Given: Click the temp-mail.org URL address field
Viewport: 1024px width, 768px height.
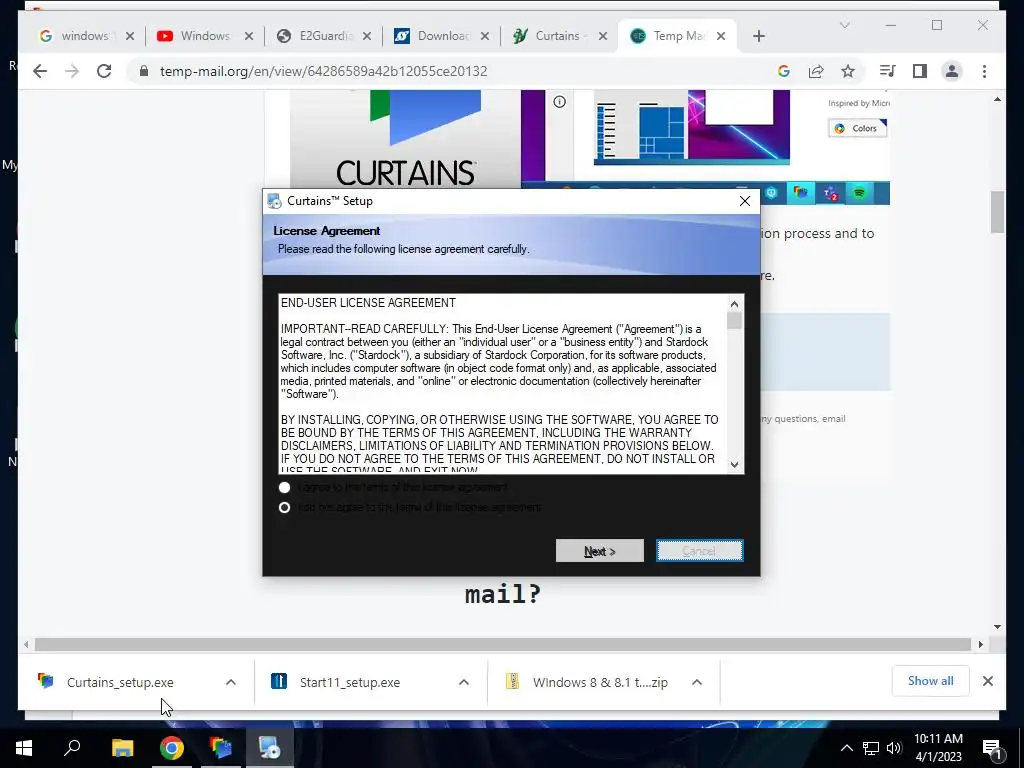Looking at the screenshot, I should [323, 71].
